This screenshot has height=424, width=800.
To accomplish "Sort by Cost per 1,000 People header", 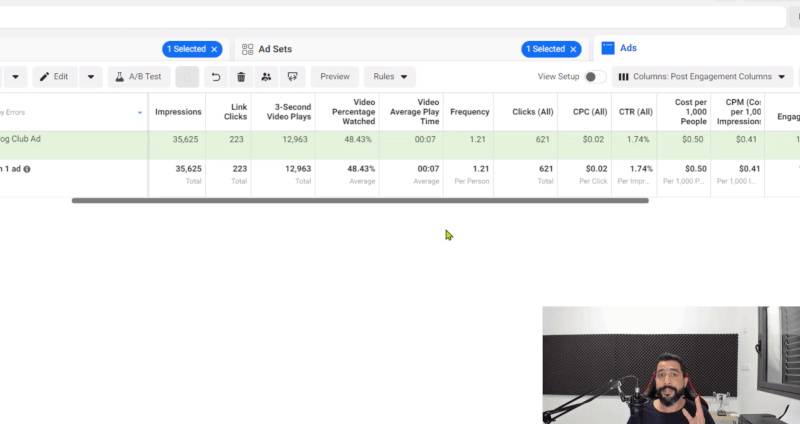I will (x=690, y=112).
